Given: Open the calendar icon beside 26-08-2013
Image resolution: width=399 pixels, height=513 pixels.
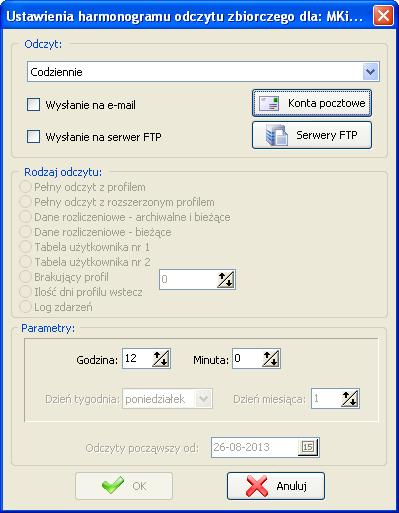Looking at the screenshot, I should (308, 447).
